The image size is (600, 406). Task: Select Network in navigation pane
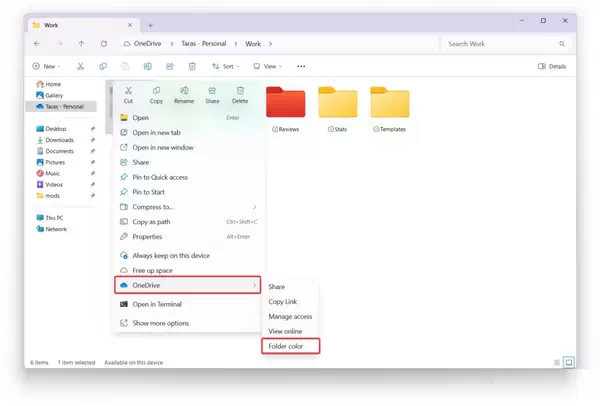[x=51, y=229]
